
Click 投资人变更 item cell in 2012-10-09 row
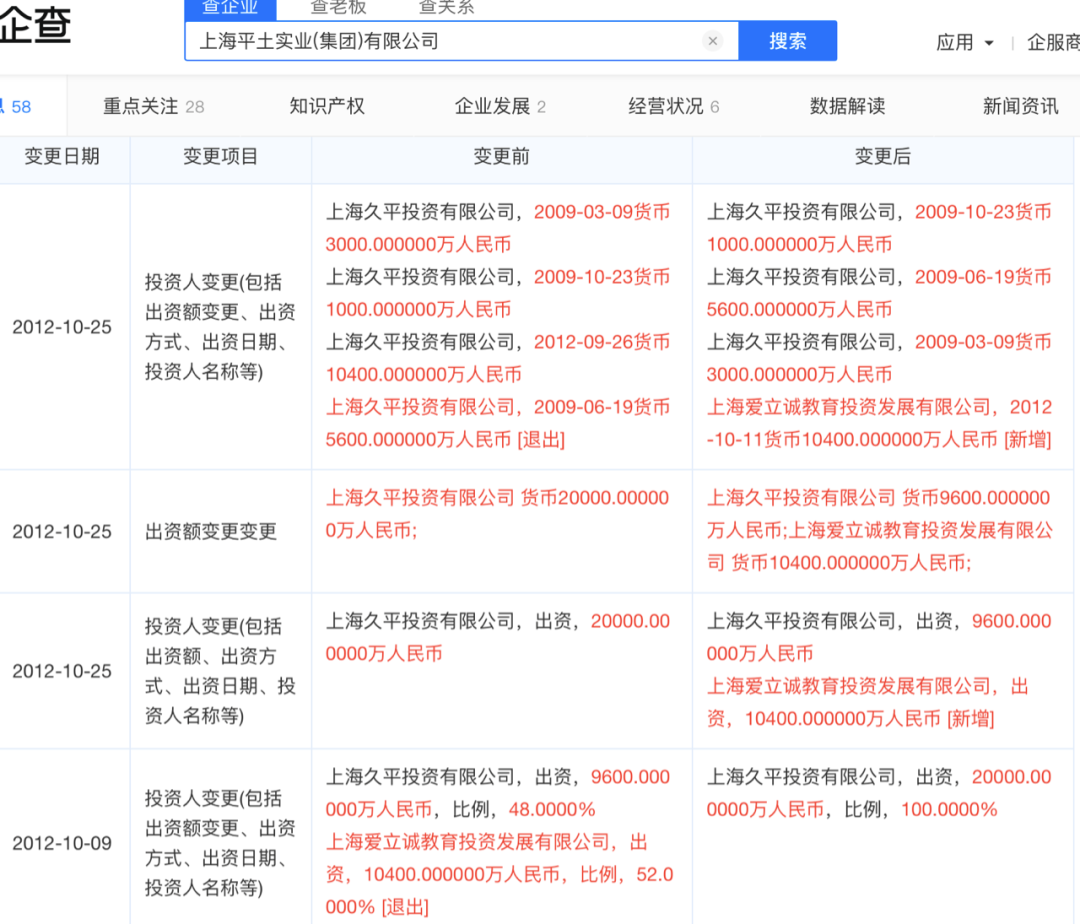[x=220, y=843]
